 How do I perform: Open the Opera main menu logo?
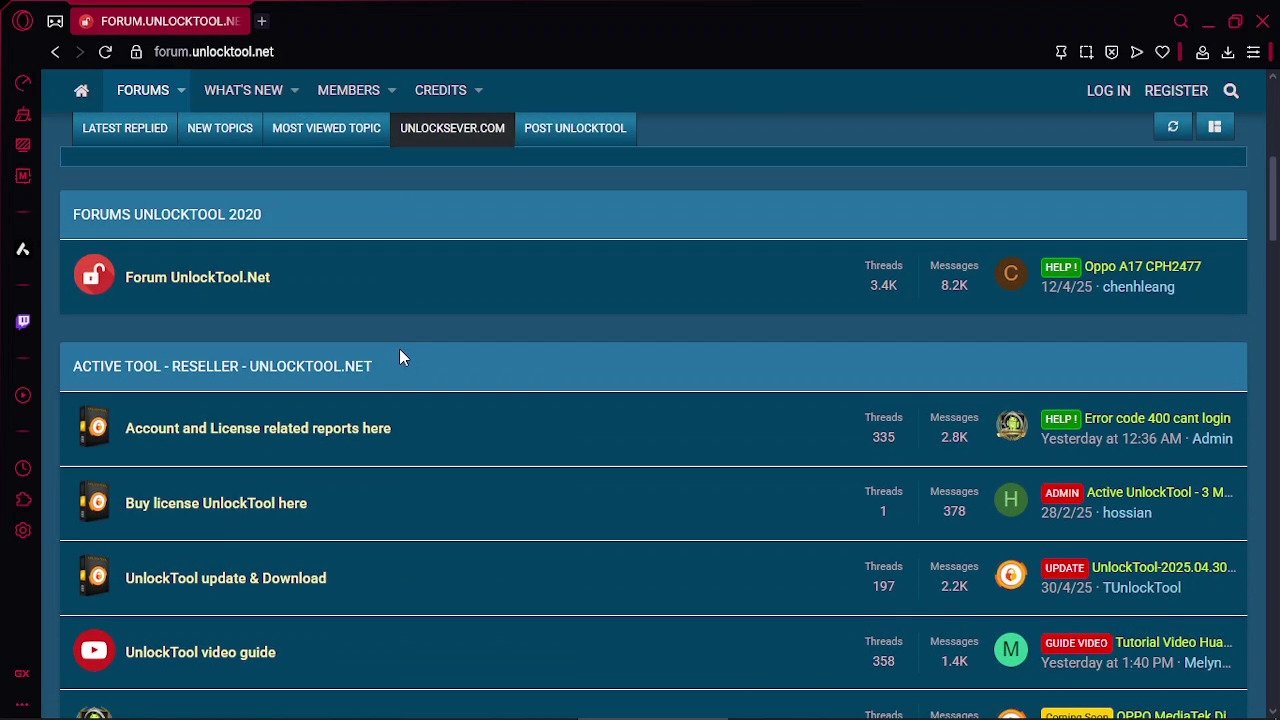22,21
